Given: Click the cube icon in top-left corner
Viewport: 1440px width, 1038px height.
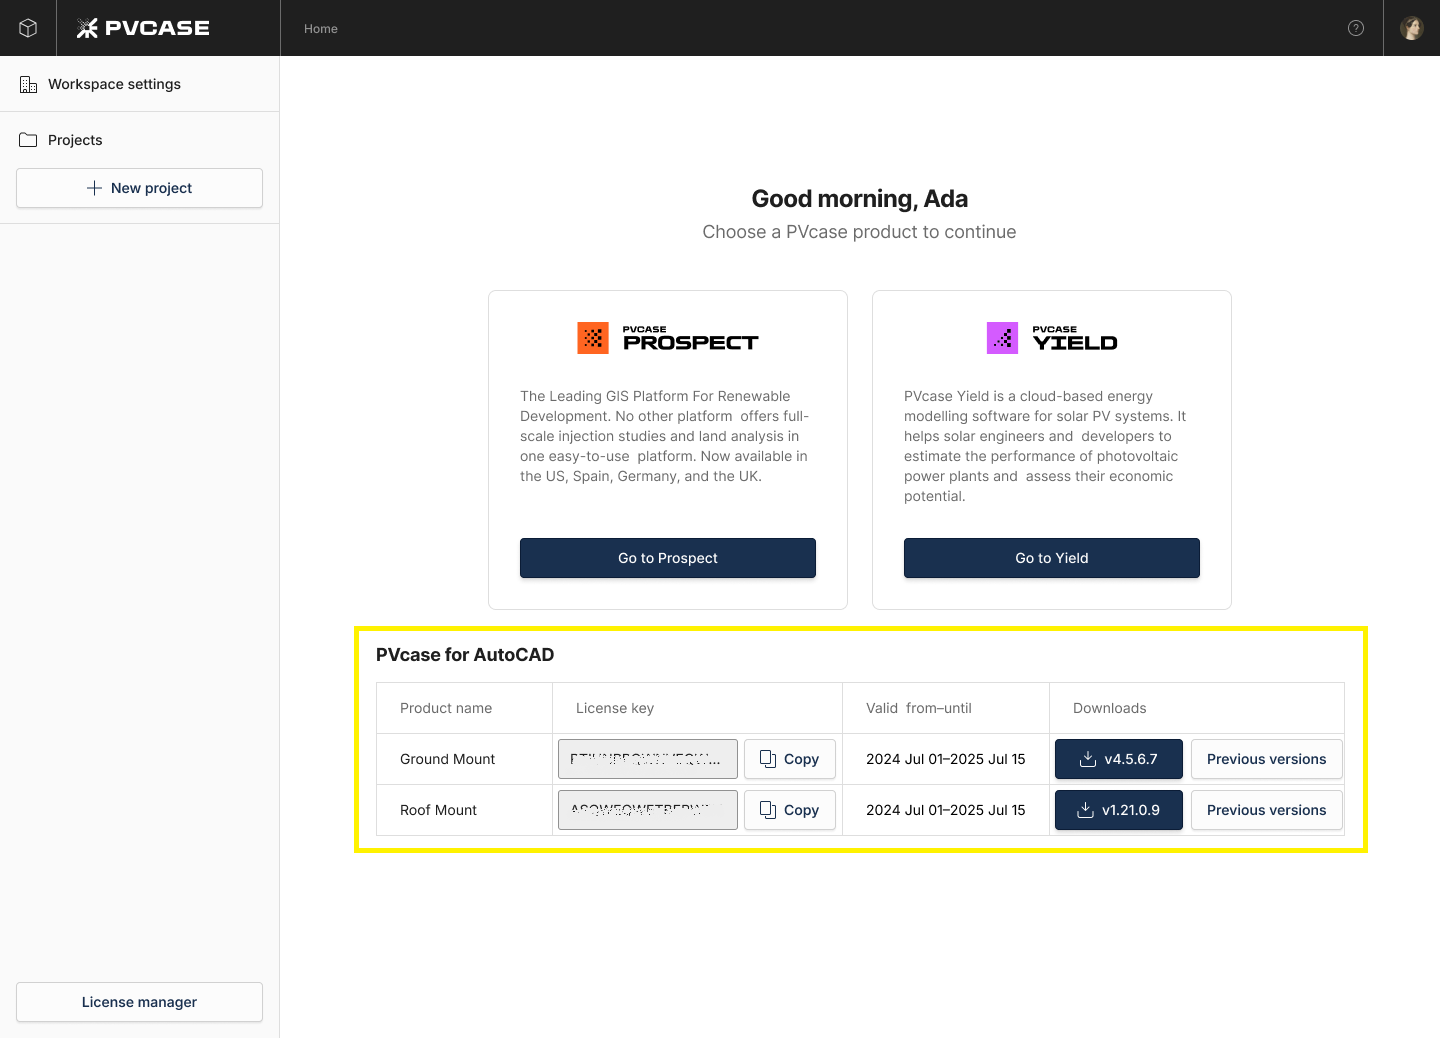Looking at the screenshot, I should tap(28, 28).
